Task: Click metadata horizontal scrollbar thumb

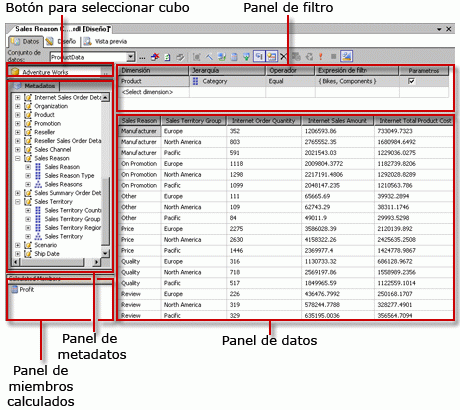Action: [x=52, y=262]
